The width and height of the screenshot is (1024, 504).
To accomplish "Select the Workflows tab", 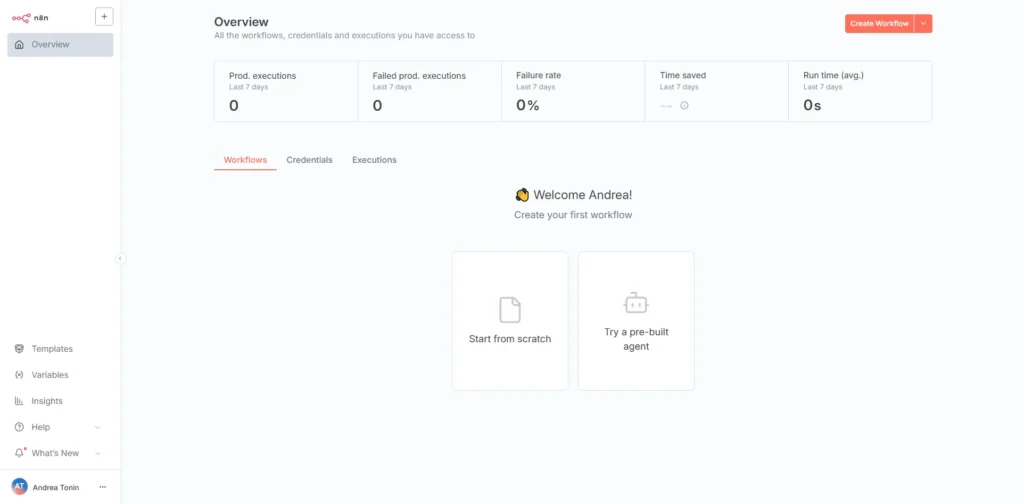I will pyautogui.click(x=245, y=160).
